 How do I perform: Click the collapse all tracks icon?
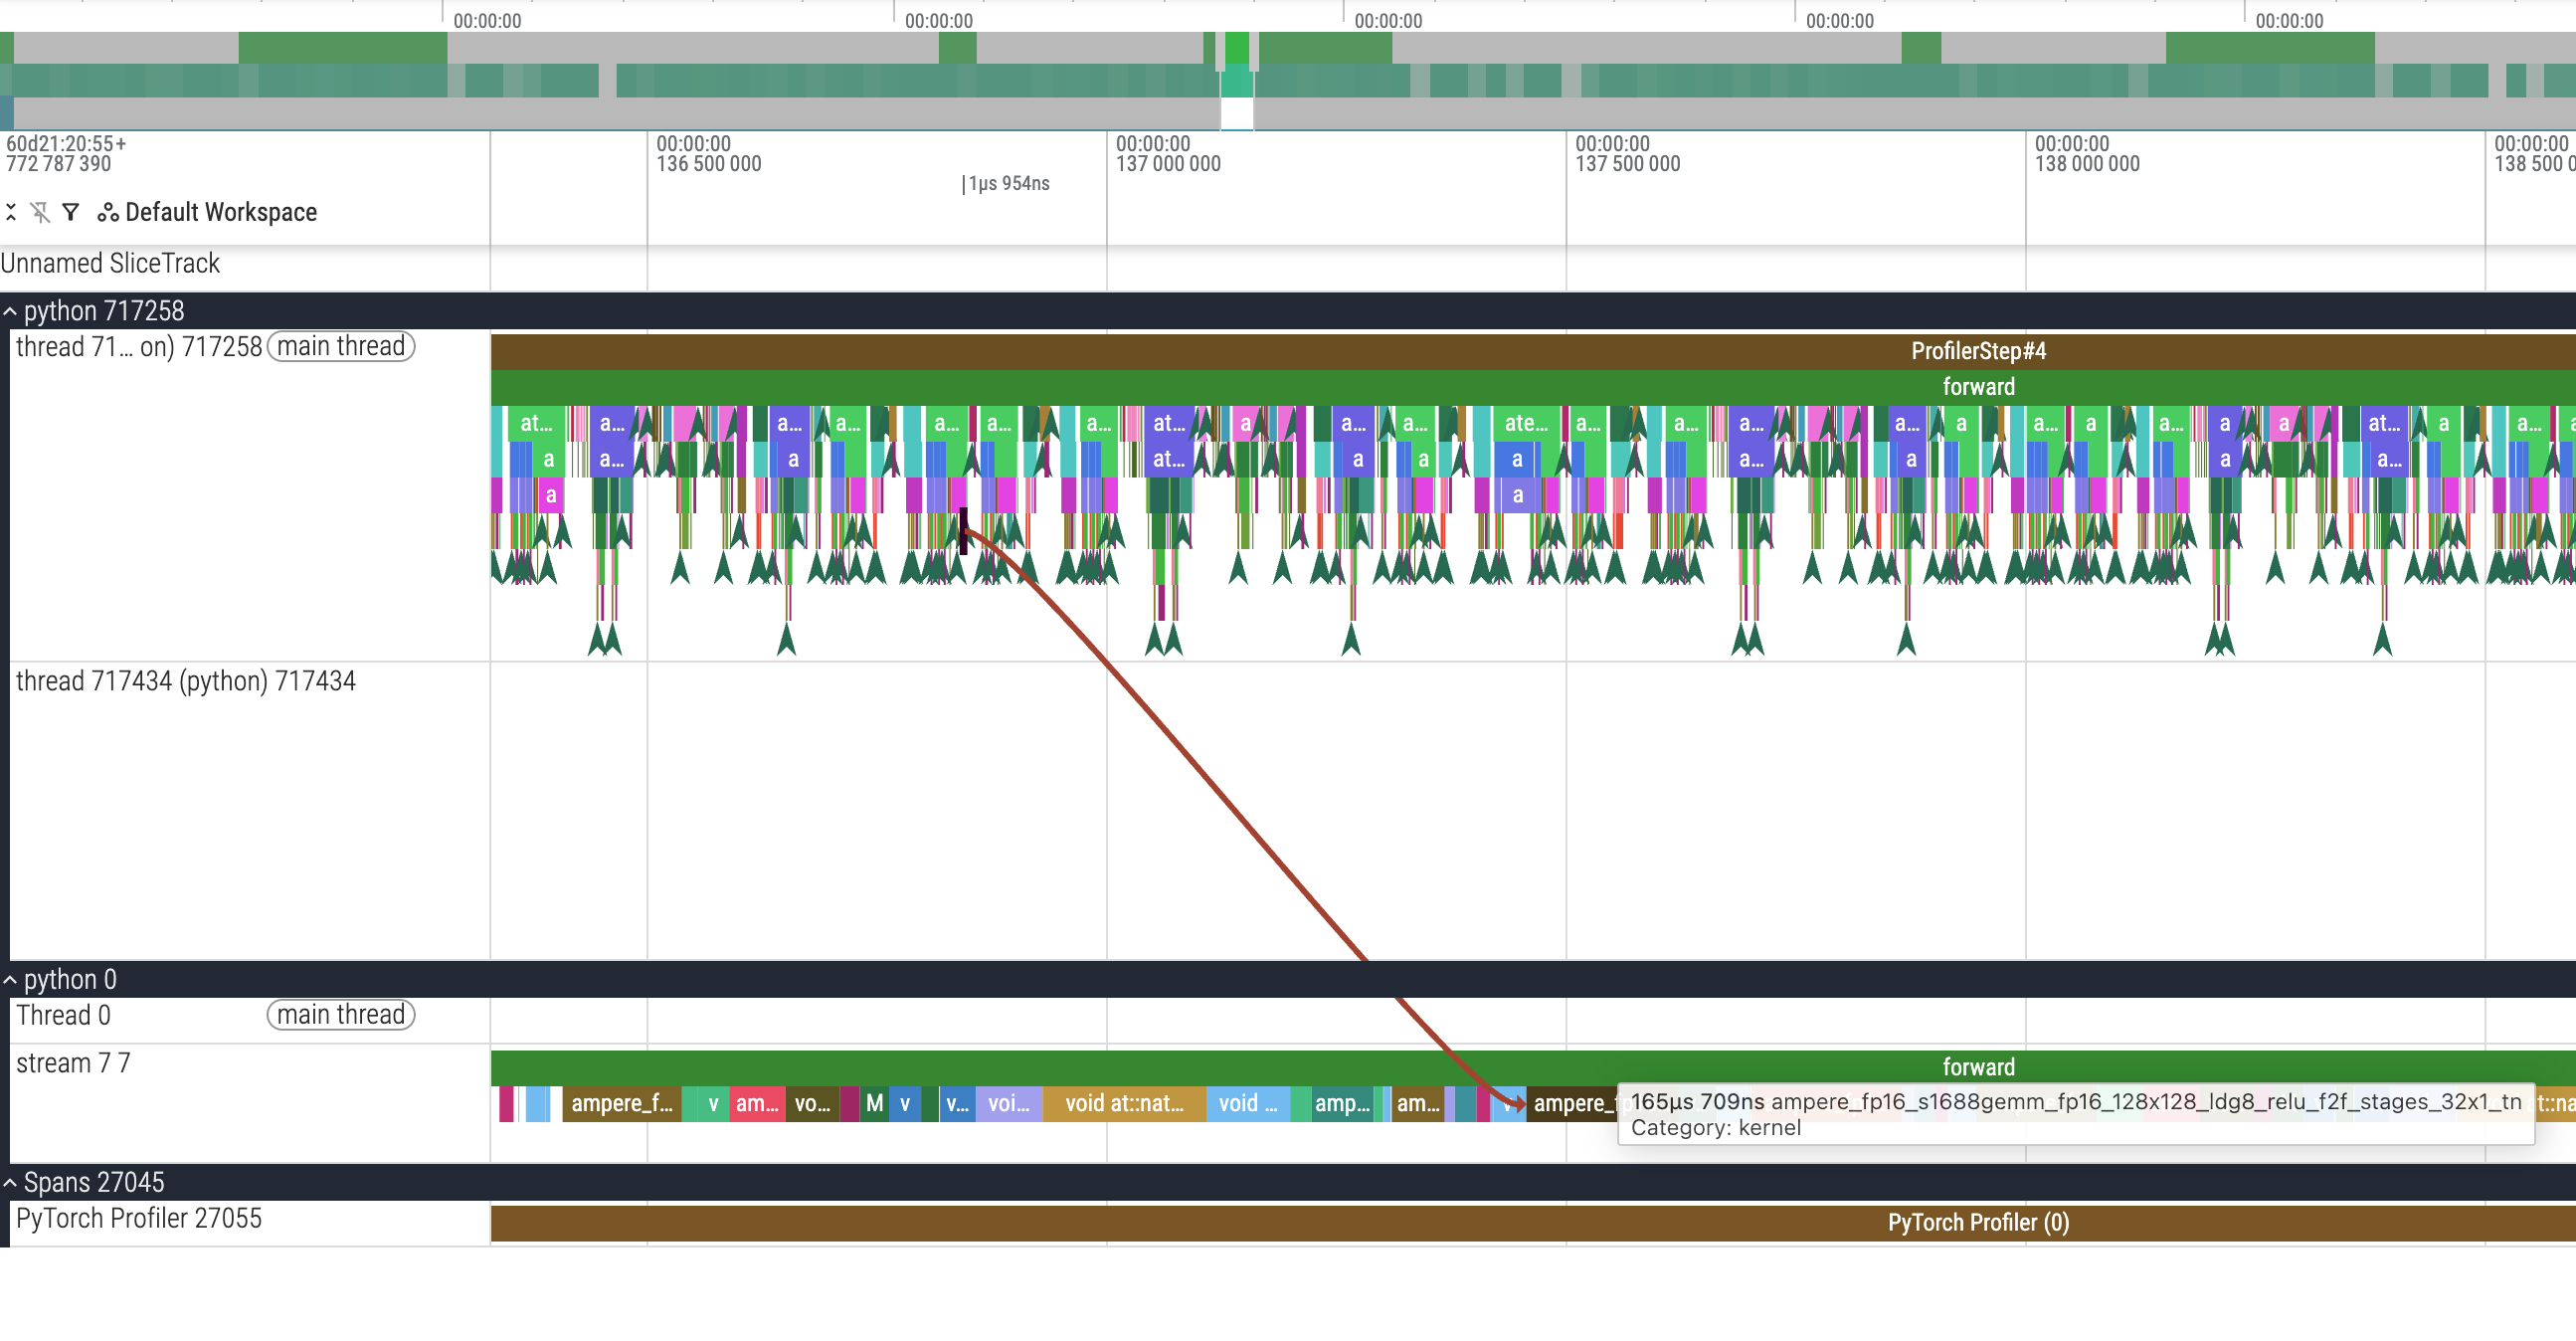[x=11, y=212]
